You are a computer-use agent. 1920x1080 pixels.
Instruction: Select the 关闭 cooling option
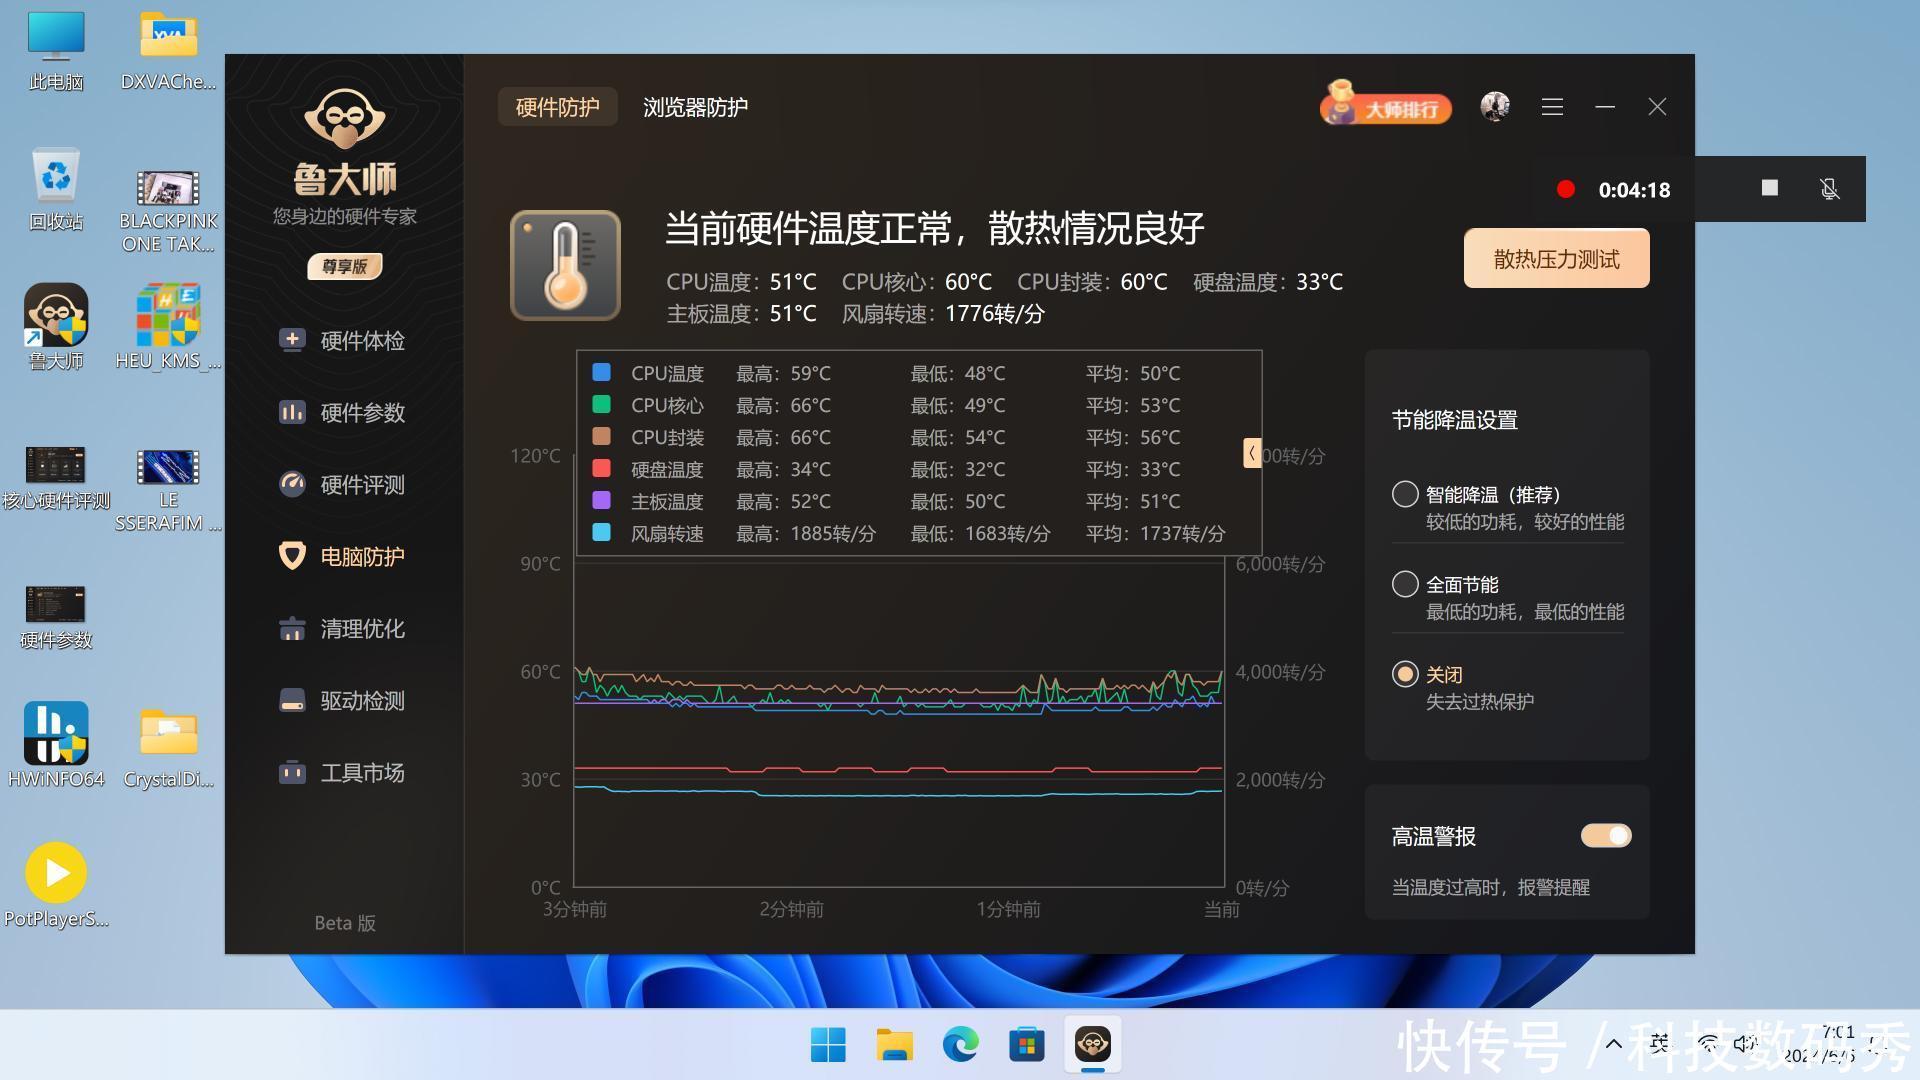click(1405, 674)
